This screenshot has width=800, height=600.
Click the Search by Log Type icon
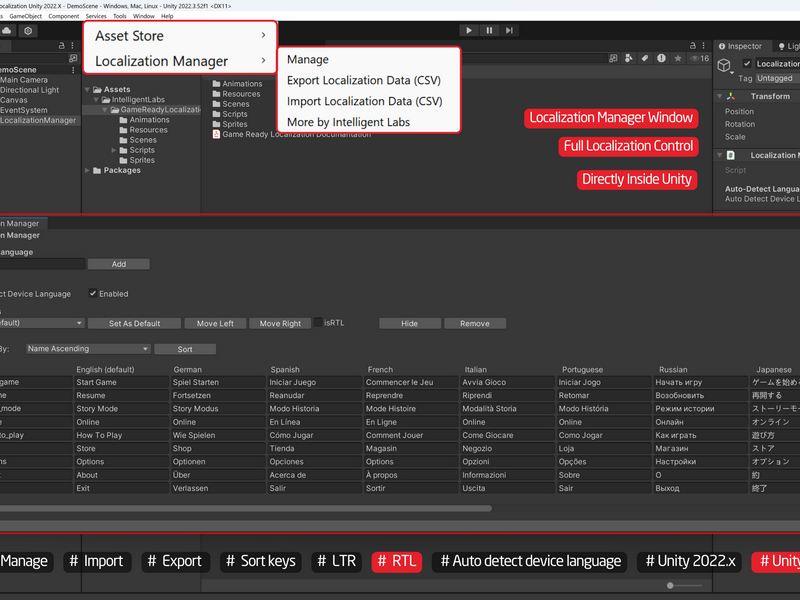click(x=661, y=58)
